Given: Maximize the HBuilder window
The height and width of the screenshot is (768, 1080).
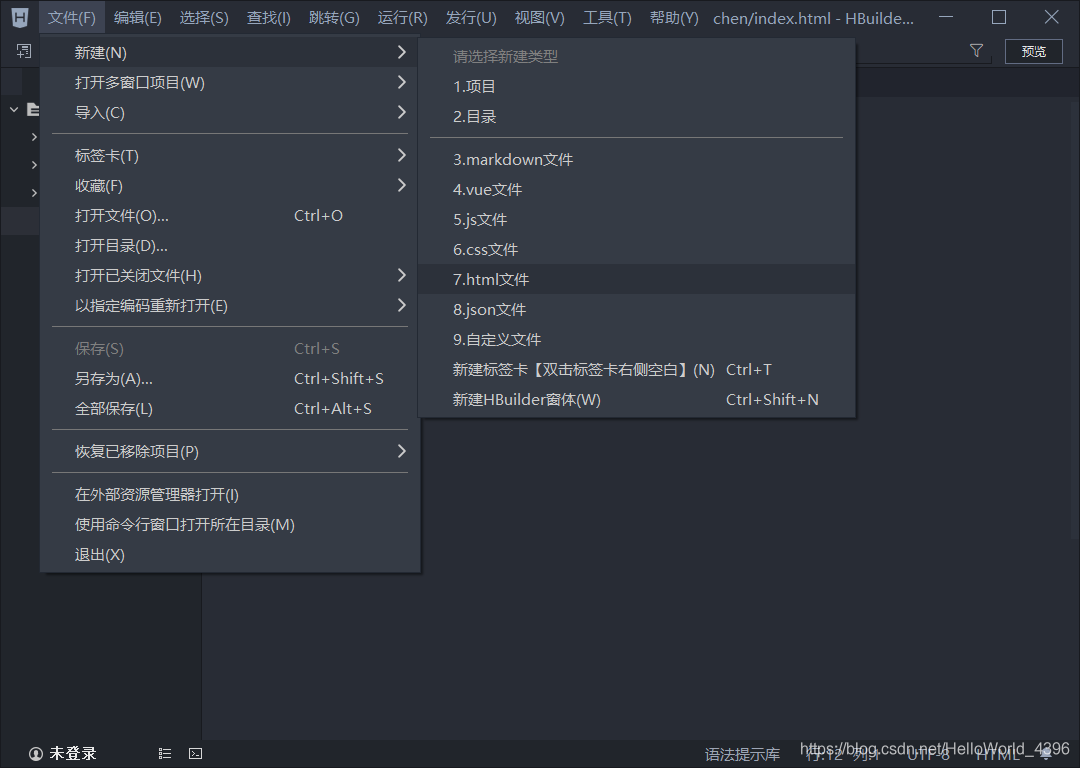Looking at the screenshot, I should pos(999,17).
